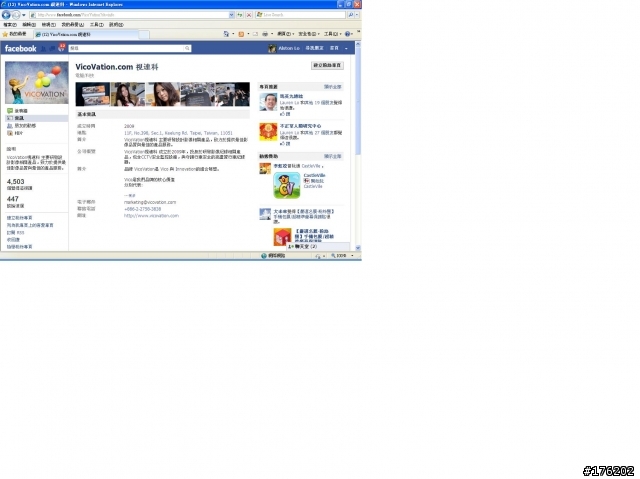
Task: Click the Keelung Rd. Taipei address link
Action: (x=178, y=133)
